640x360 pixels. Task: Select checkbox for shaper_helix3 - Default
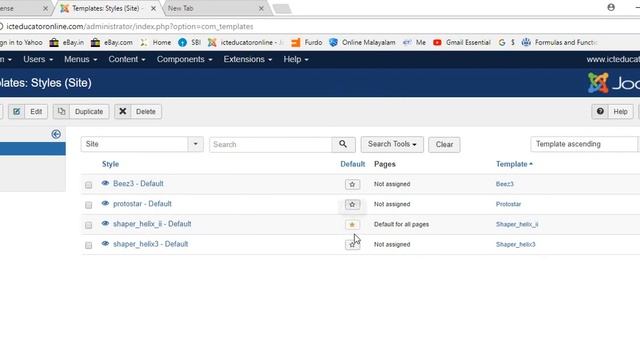pyautogui.click(x=89, y=245)
